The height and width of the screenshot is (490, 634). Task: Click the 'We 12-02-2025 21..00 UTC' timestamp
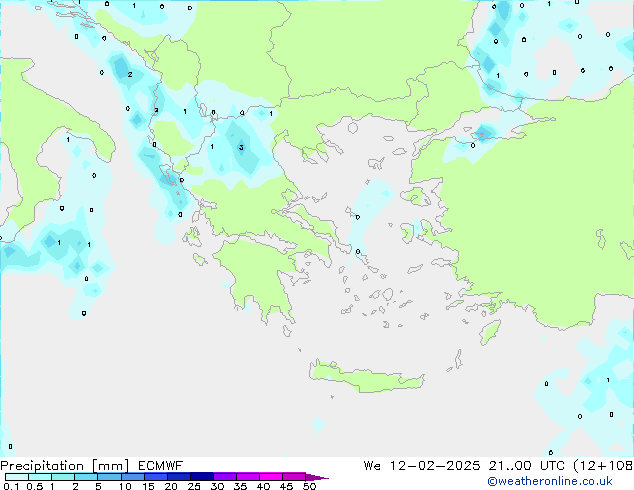tap(464, 466)
